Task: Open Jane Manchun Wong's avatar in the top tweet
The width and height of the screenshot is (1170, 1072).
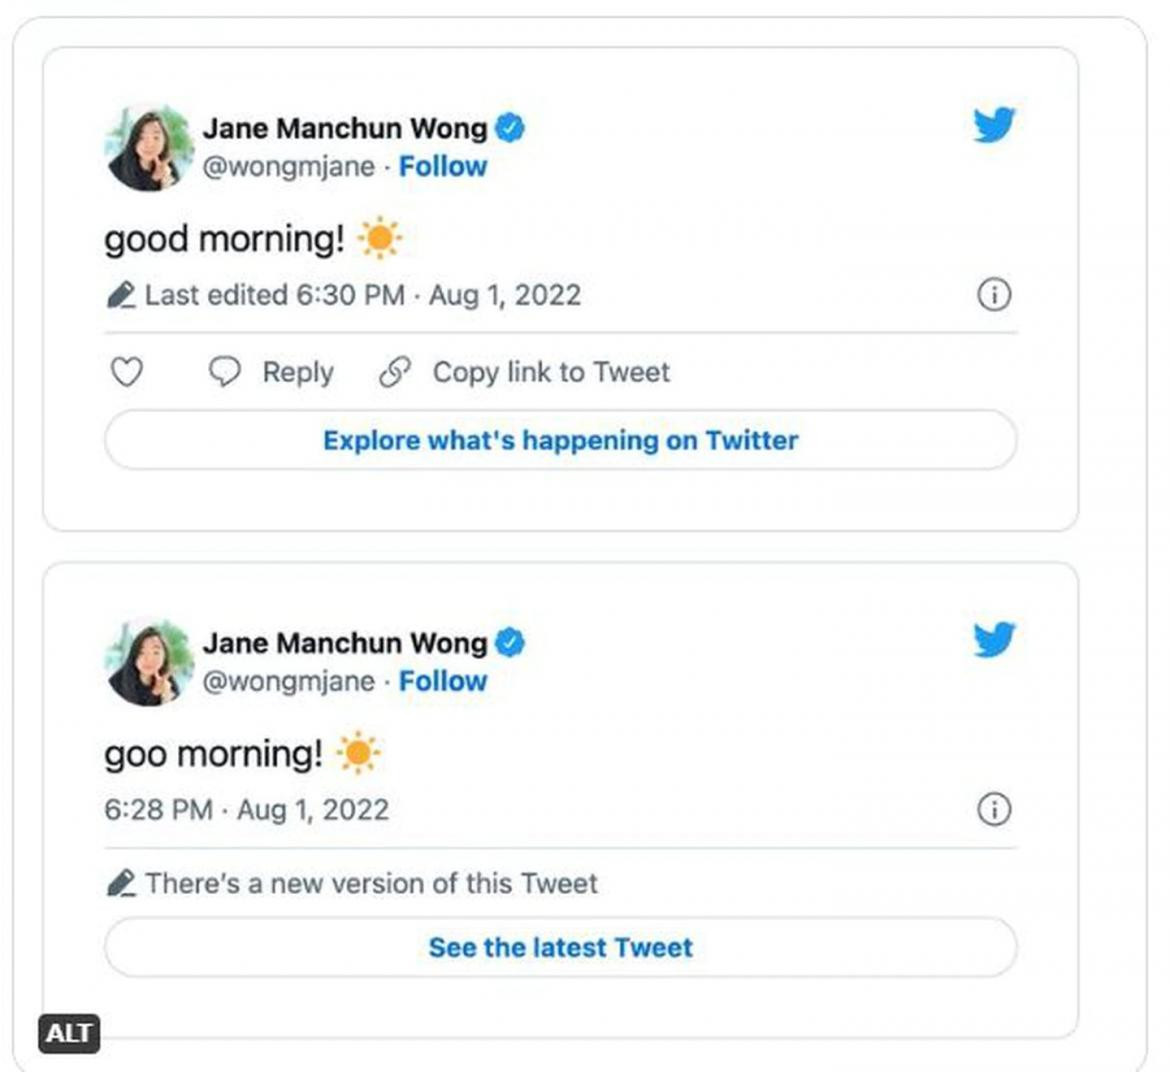Action: pos(149,148)
